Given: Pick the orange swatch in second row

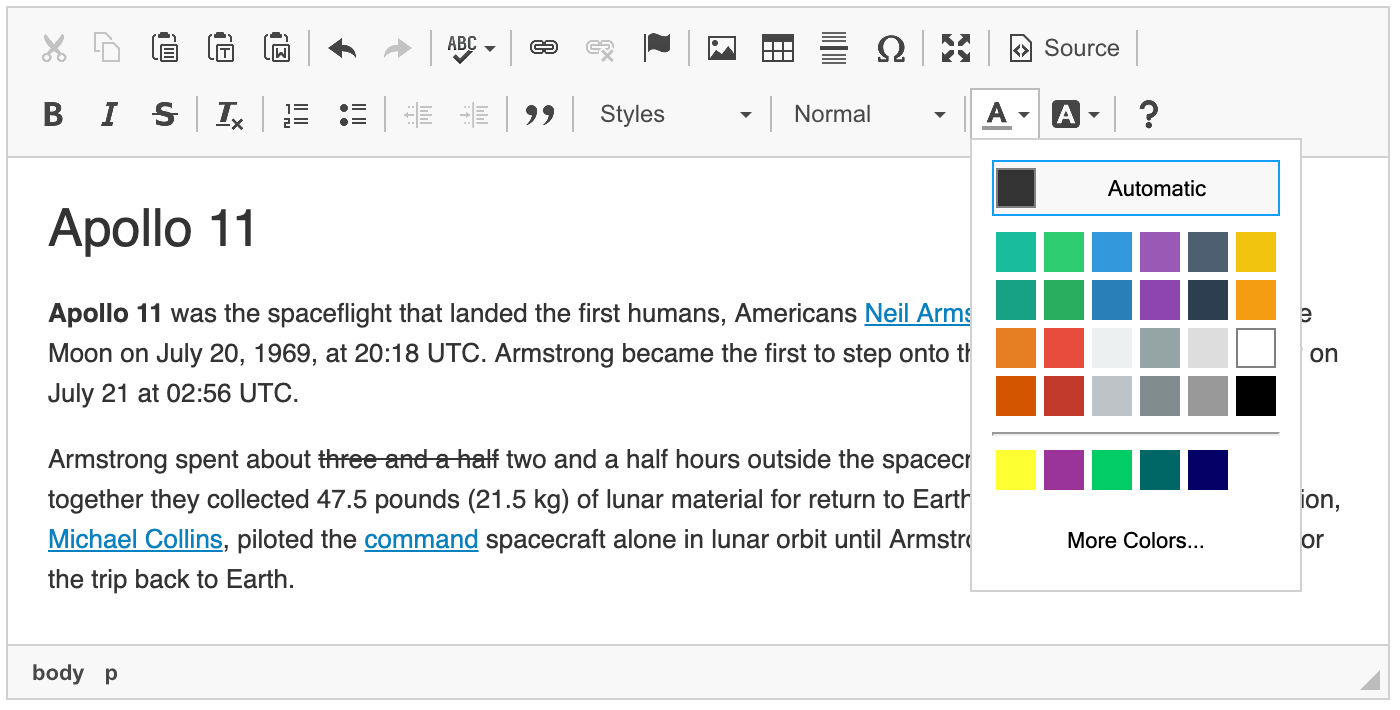Looking at the screenshot, I should click(x=1256, y=300).
